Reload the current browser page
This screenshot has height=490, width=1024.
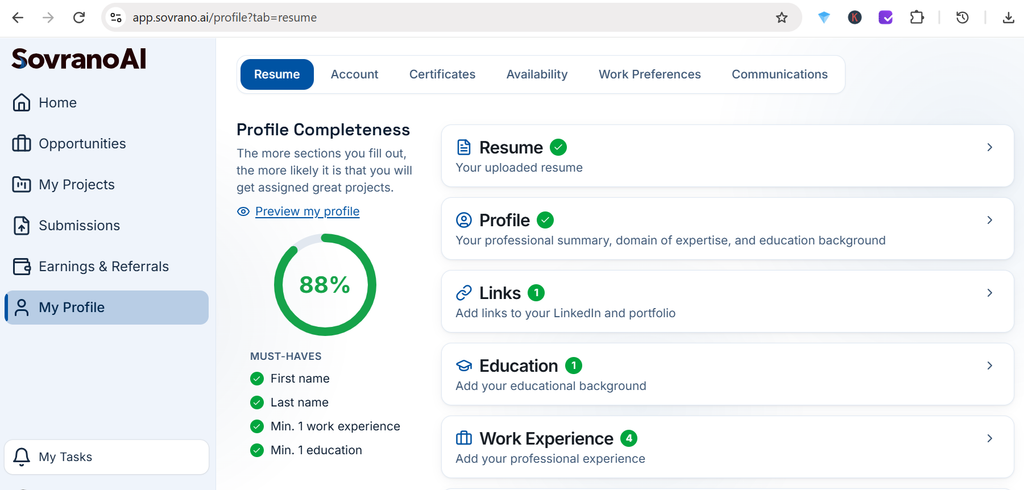click(79, 18)
